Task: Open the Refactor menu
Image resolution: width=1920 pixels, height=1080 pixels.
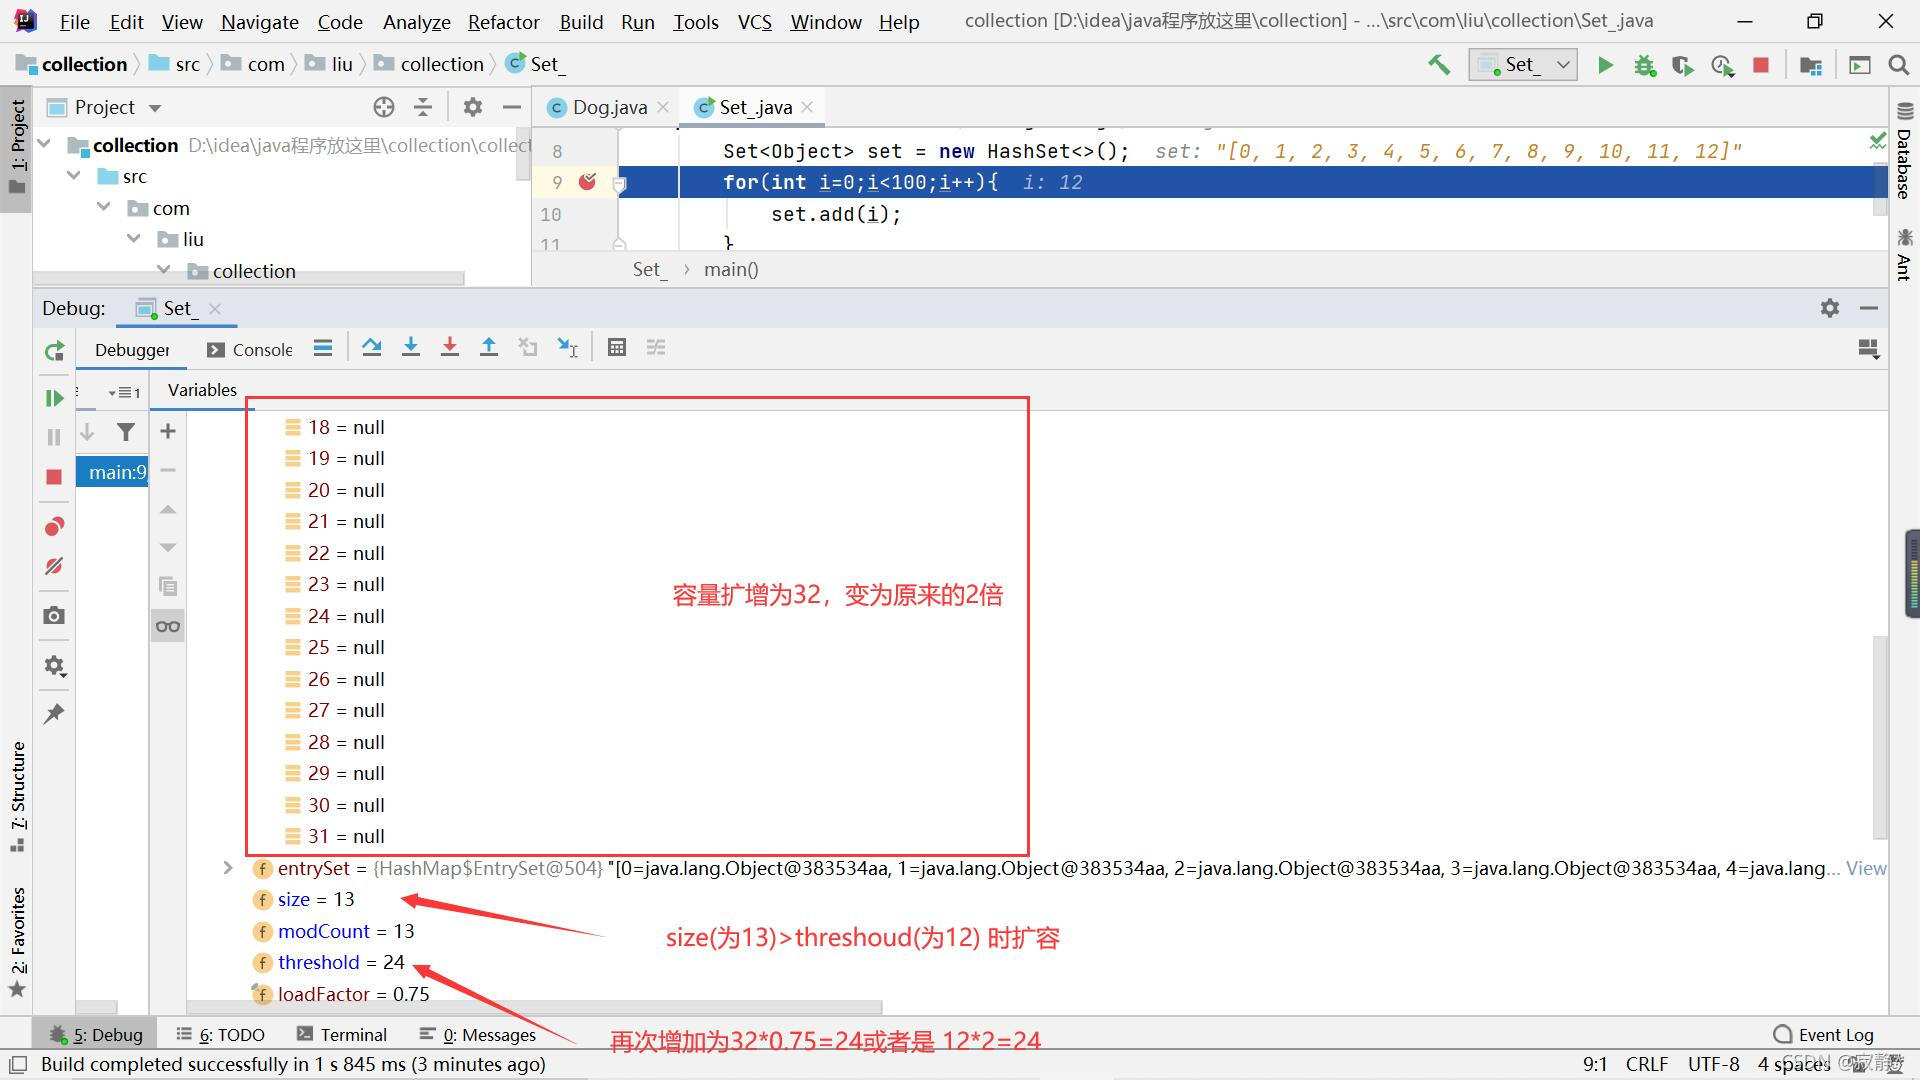Action: point(503,21)
